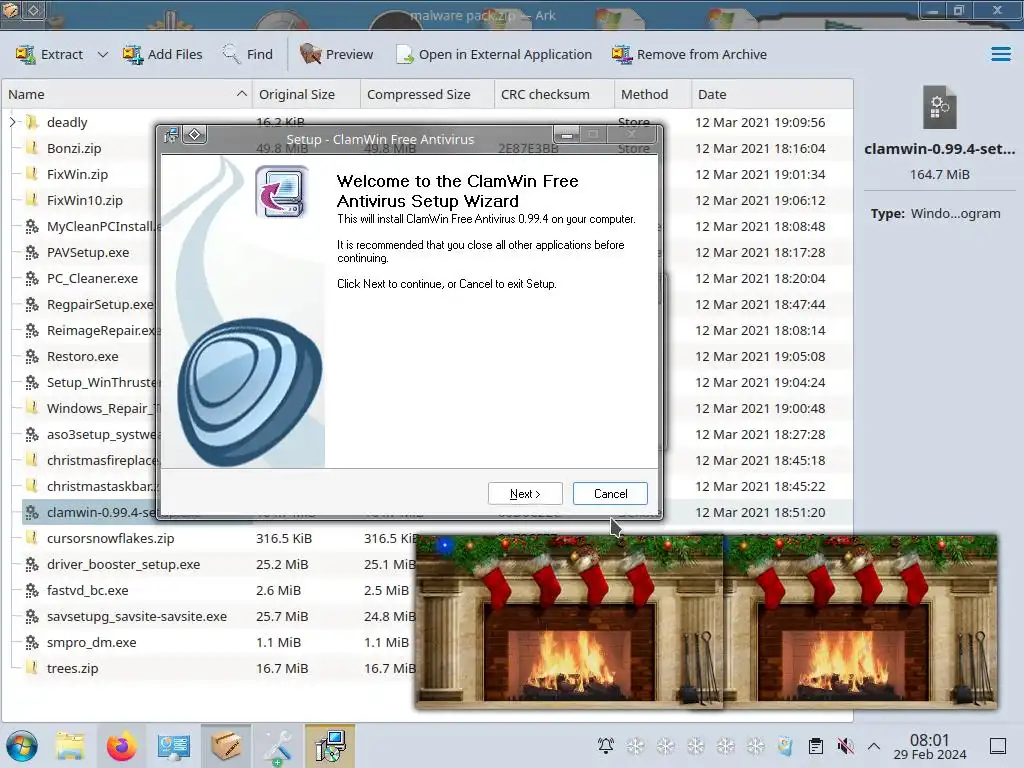1024x768 pixels.
Task: Click the wrench tools taskbar icon
Action: [278, 746]
